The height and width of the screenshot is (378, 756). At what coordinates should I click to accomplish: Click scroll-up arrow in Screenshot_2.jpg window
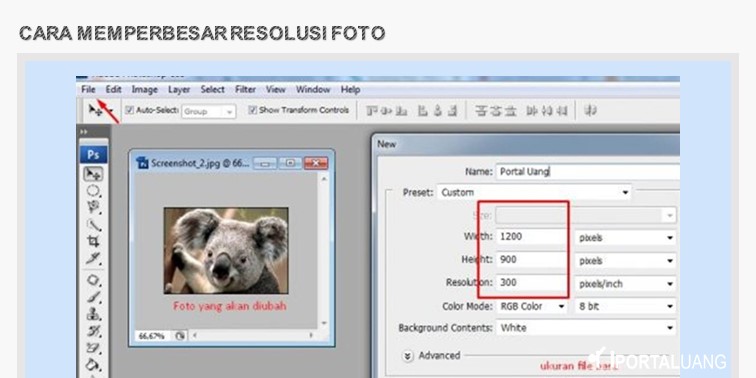tap(323, 178)
